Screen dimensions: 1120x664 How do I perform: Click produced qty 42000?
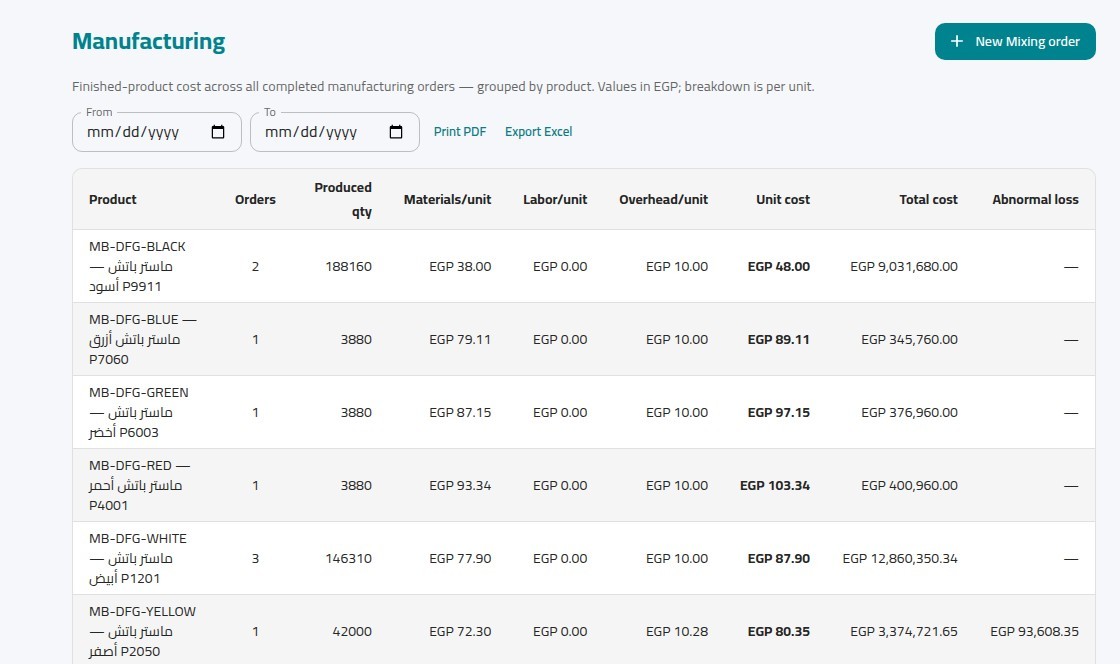pyautogui.click(x=352, y=631)
